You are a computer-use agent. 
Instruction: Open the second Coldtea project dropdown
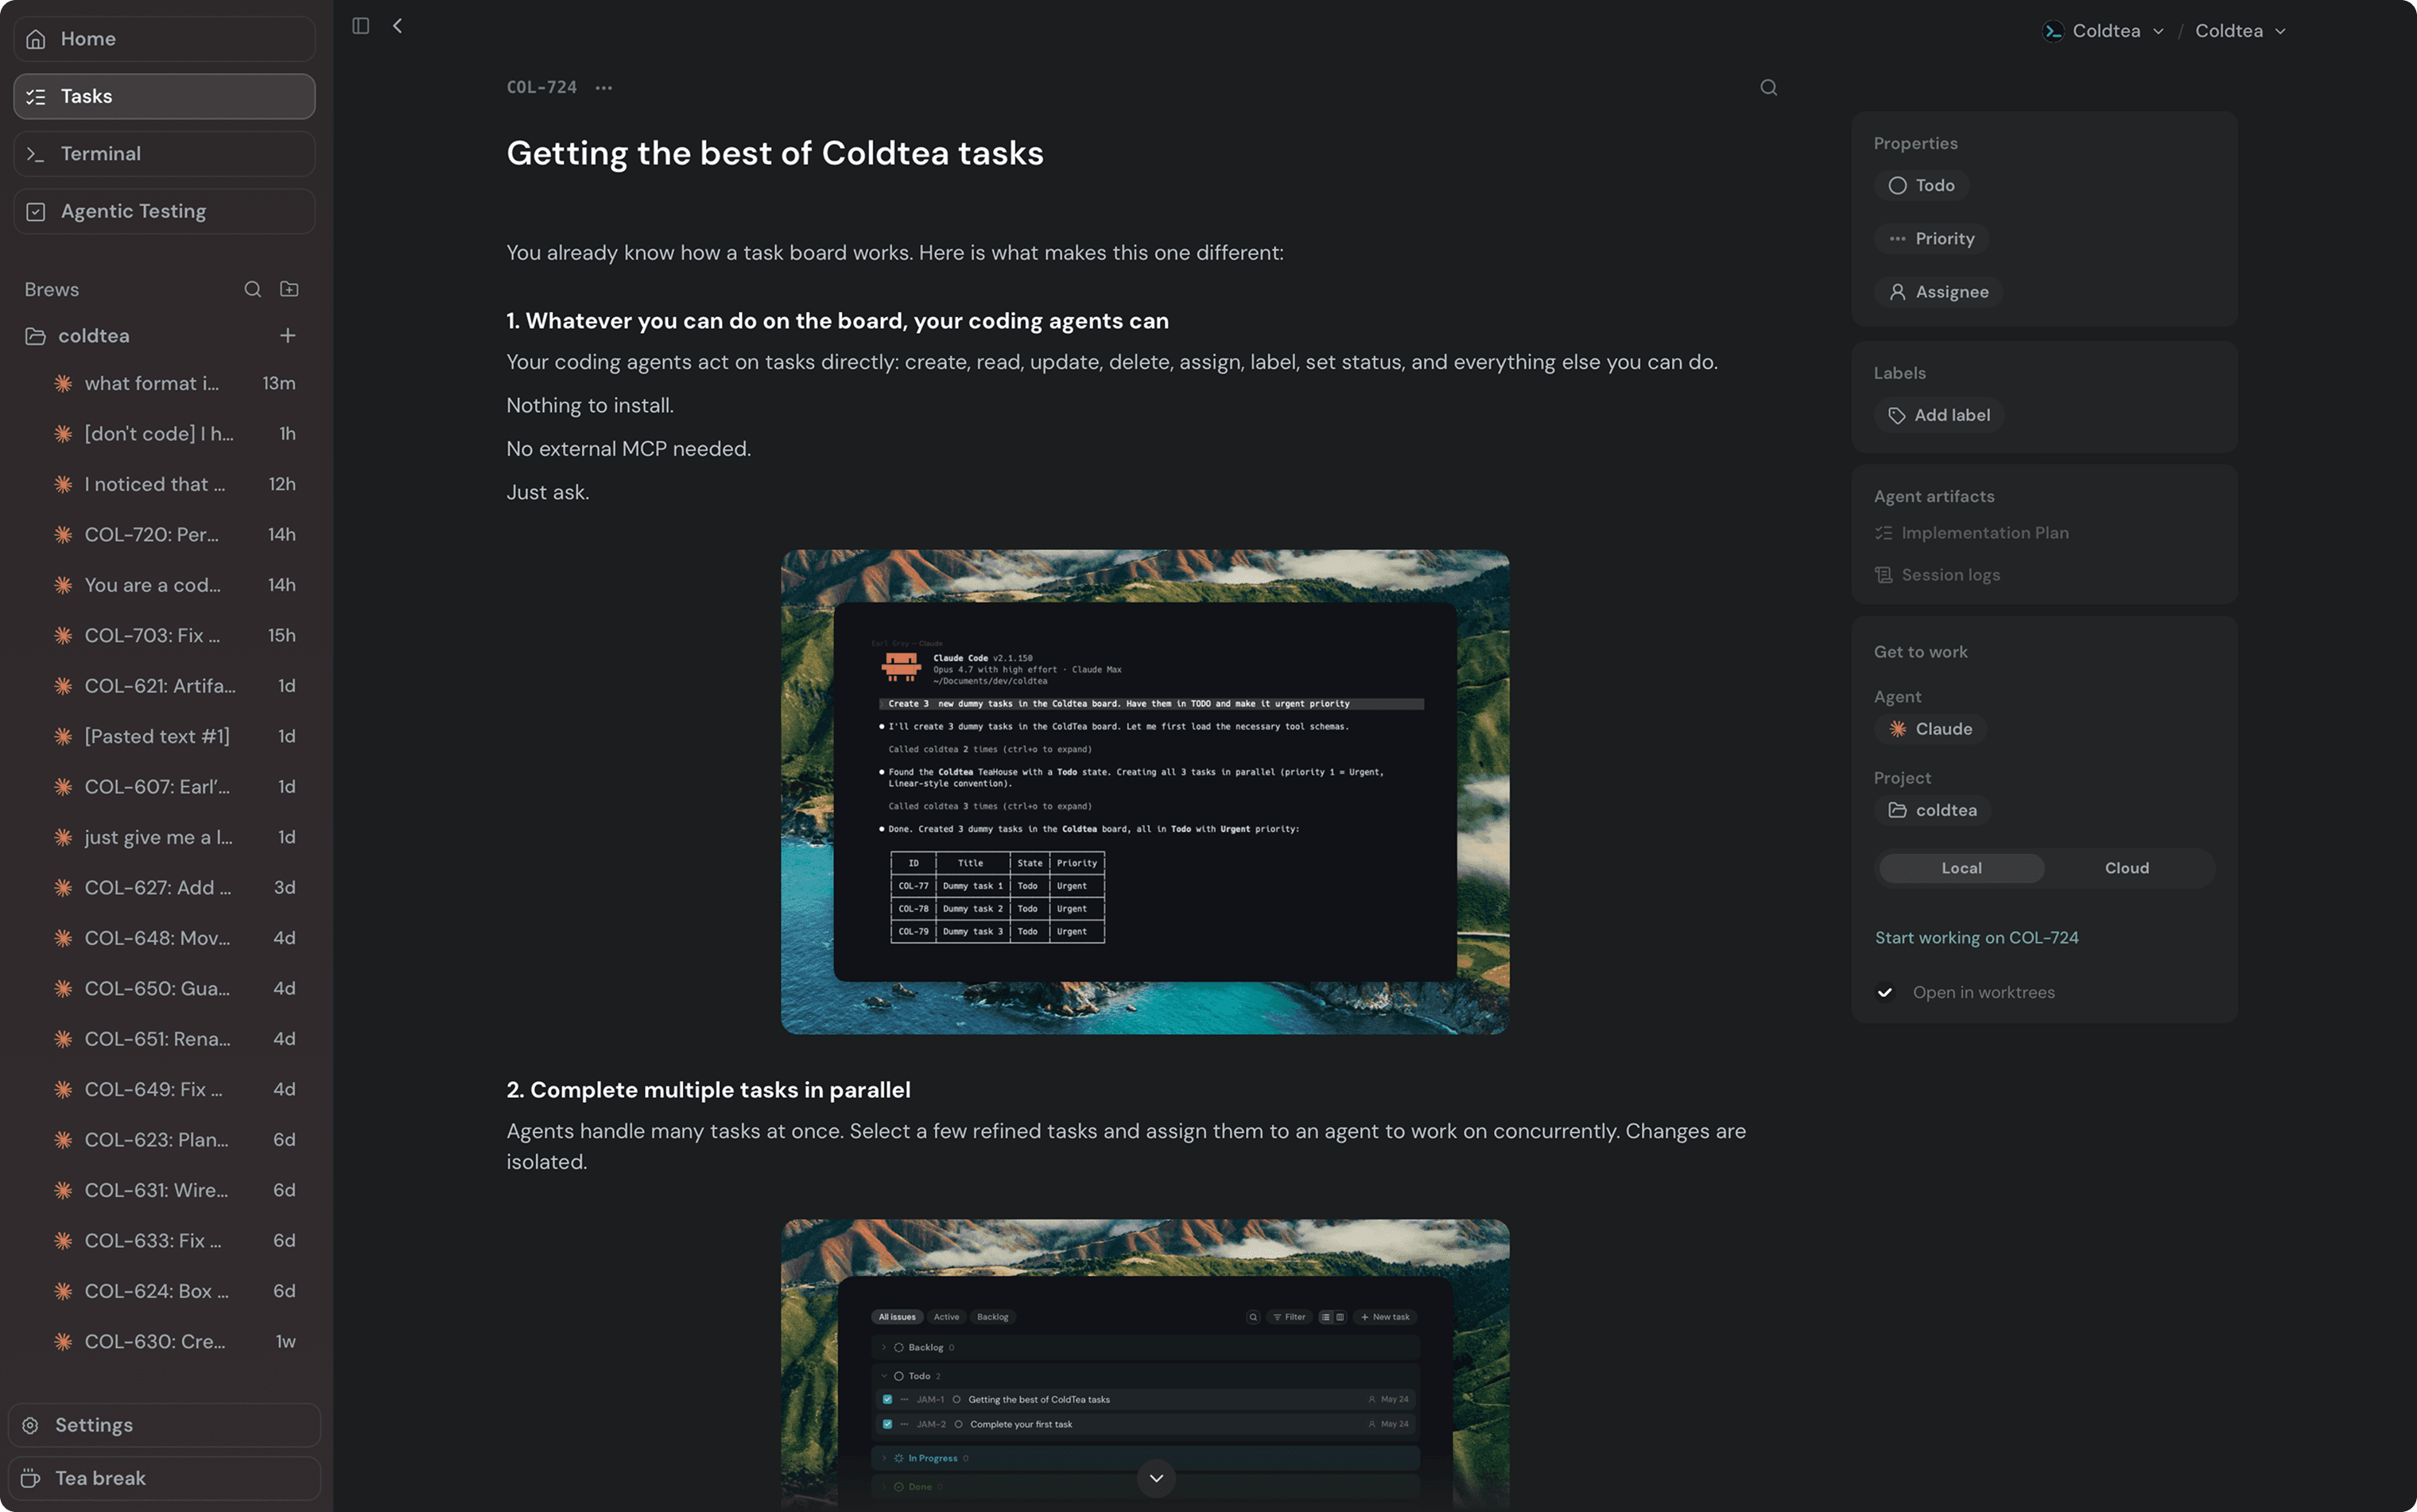coord(2240,31)
